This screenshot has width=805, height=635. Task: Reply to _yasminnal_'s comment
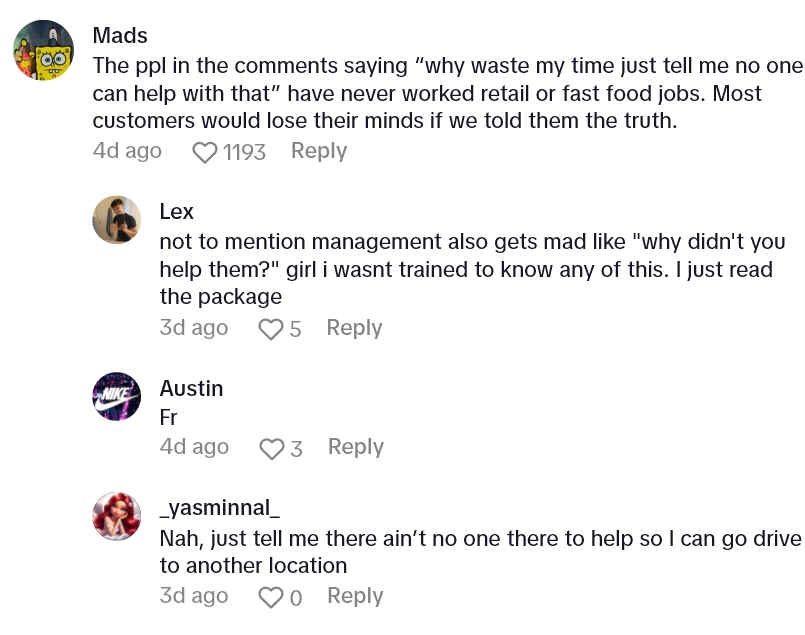(x=355, y=596)
